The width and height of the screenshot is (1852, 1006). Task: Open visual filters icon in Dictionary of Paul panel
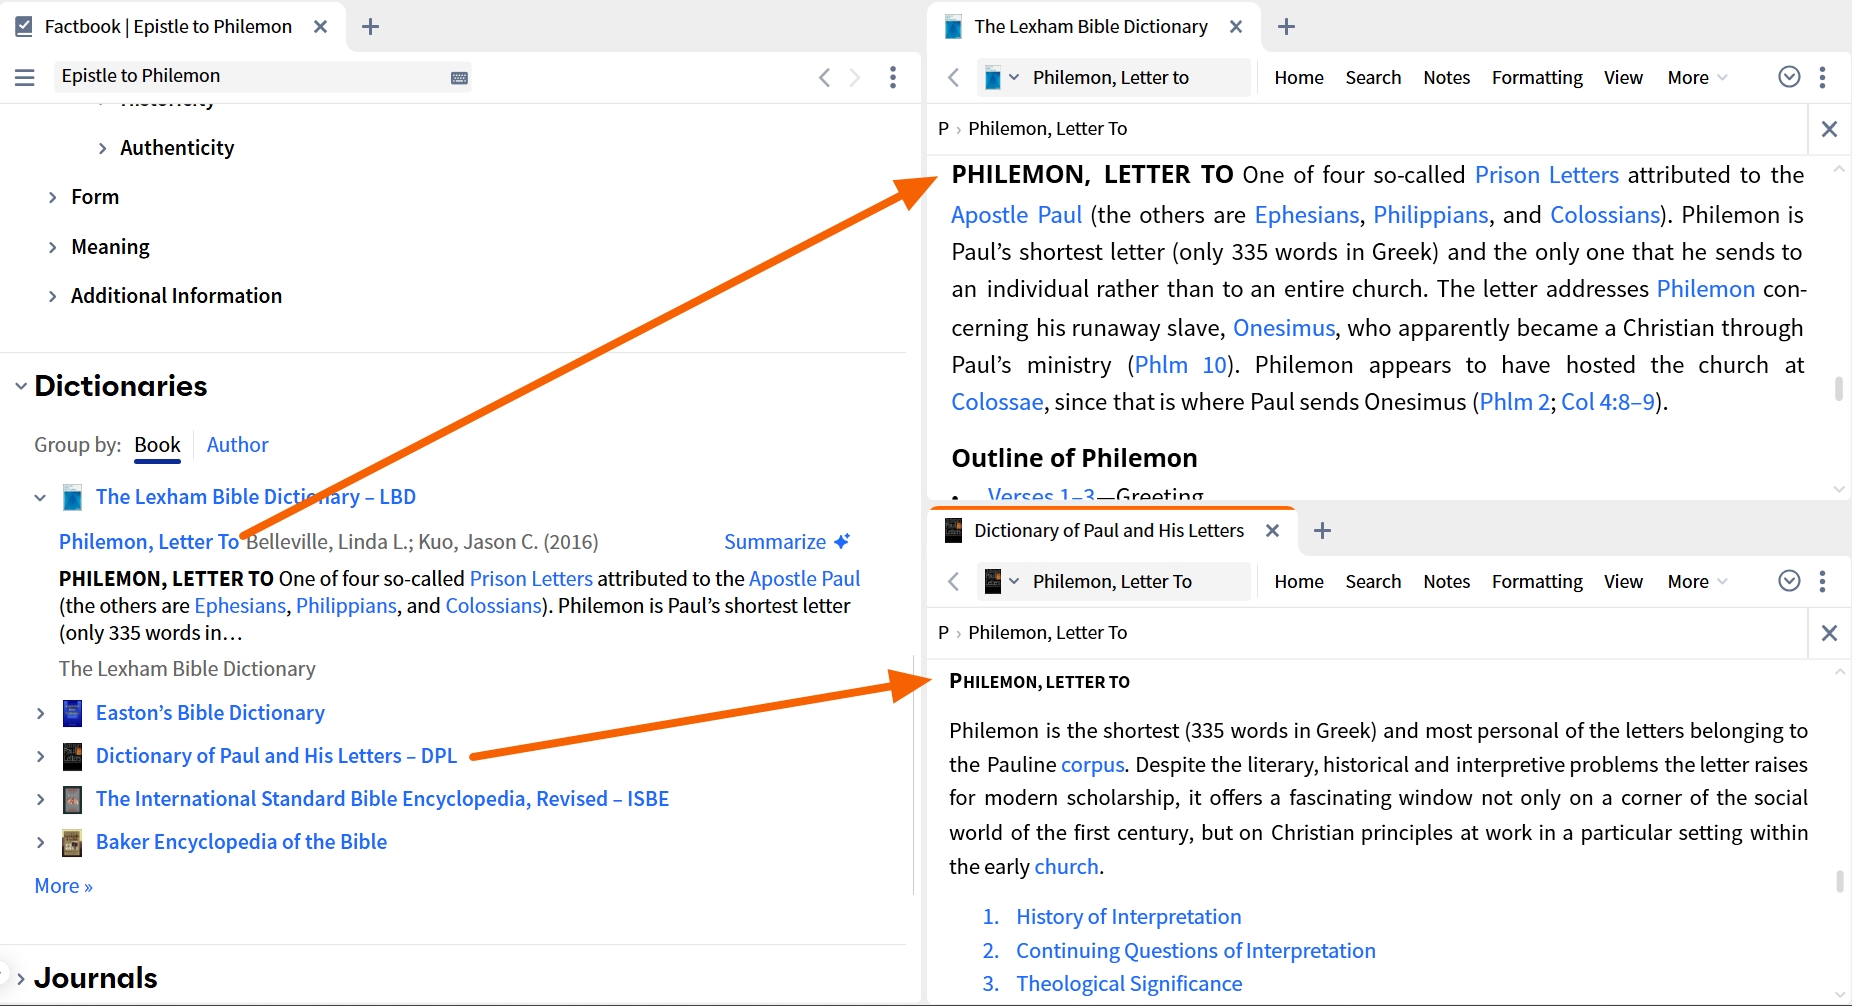coord(1789,581)
